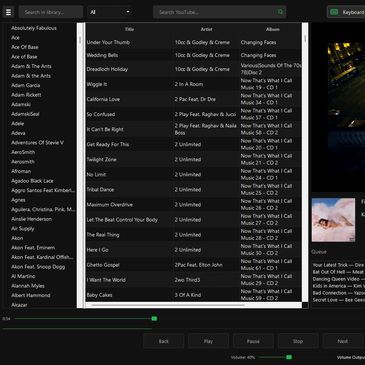Click the track table vertical scrollbar
Viewport: 365px width, 365px height.
coord(305,162)
